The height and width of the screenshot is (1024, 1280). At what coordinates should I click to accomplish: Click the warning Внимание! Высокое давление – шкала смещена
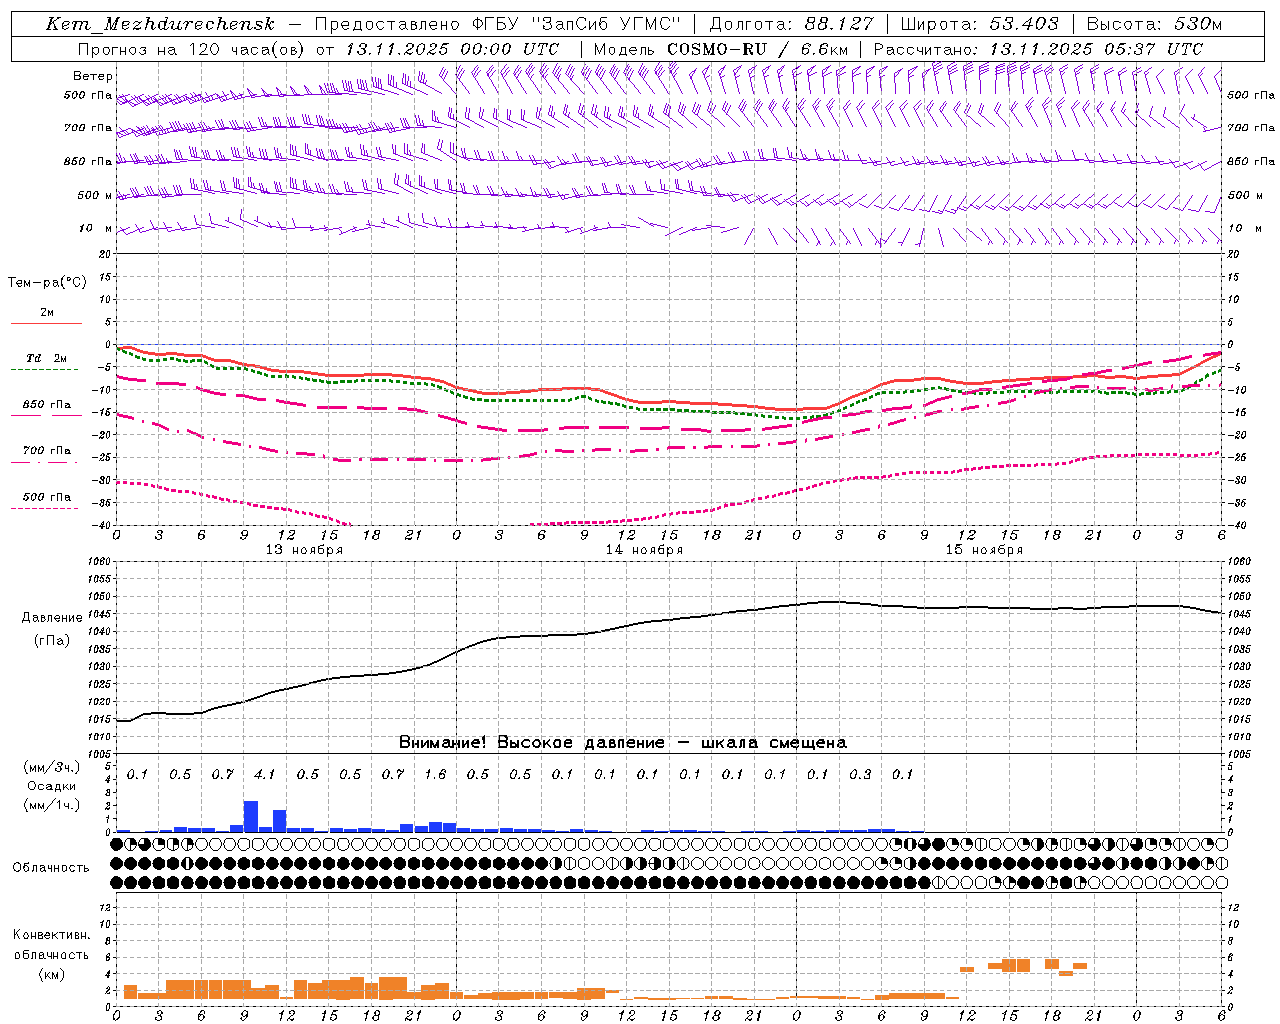click(623, 742)
